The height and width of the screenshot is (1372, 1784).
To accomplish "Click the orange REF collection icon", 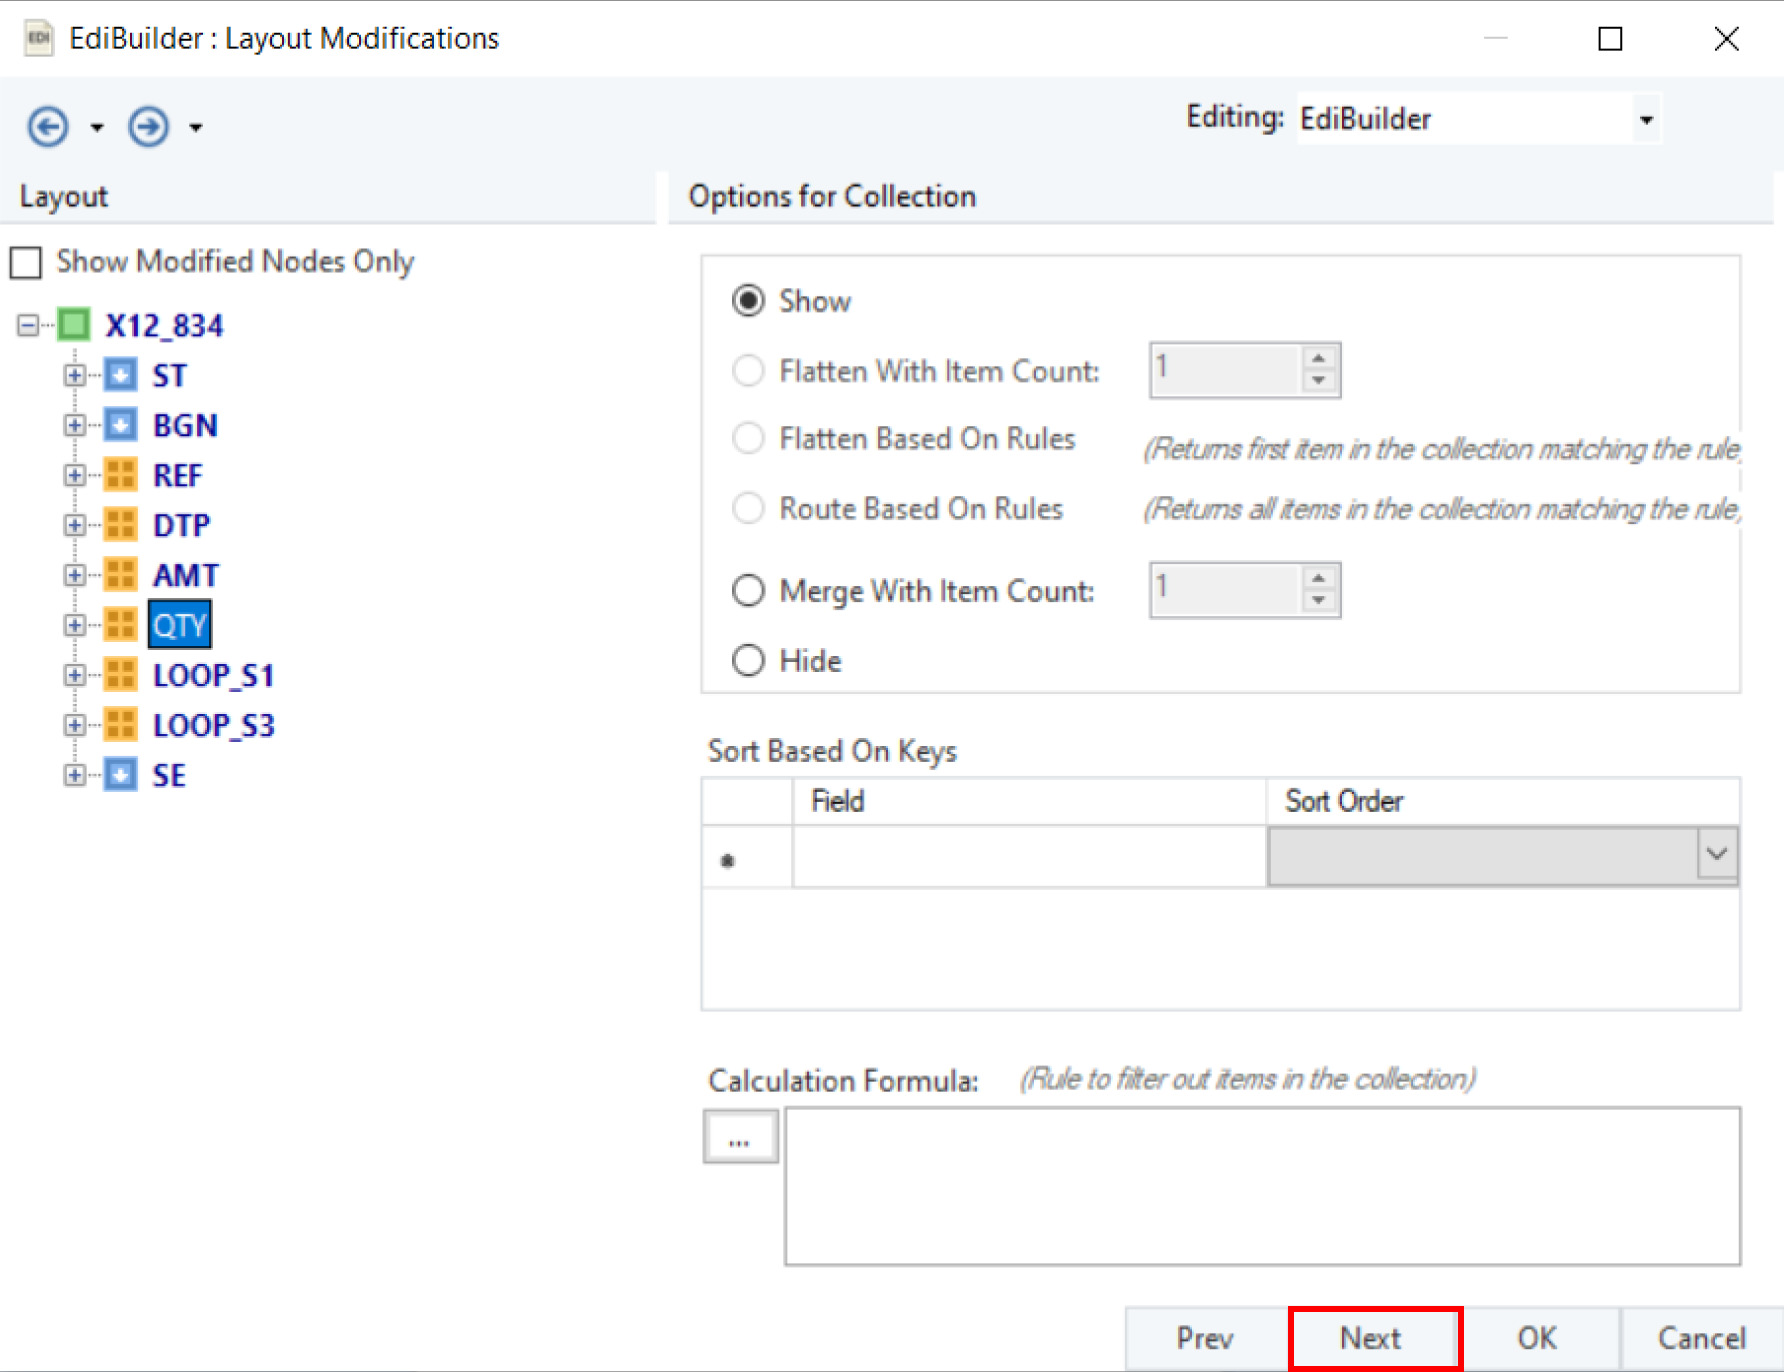I will (120, 475).
